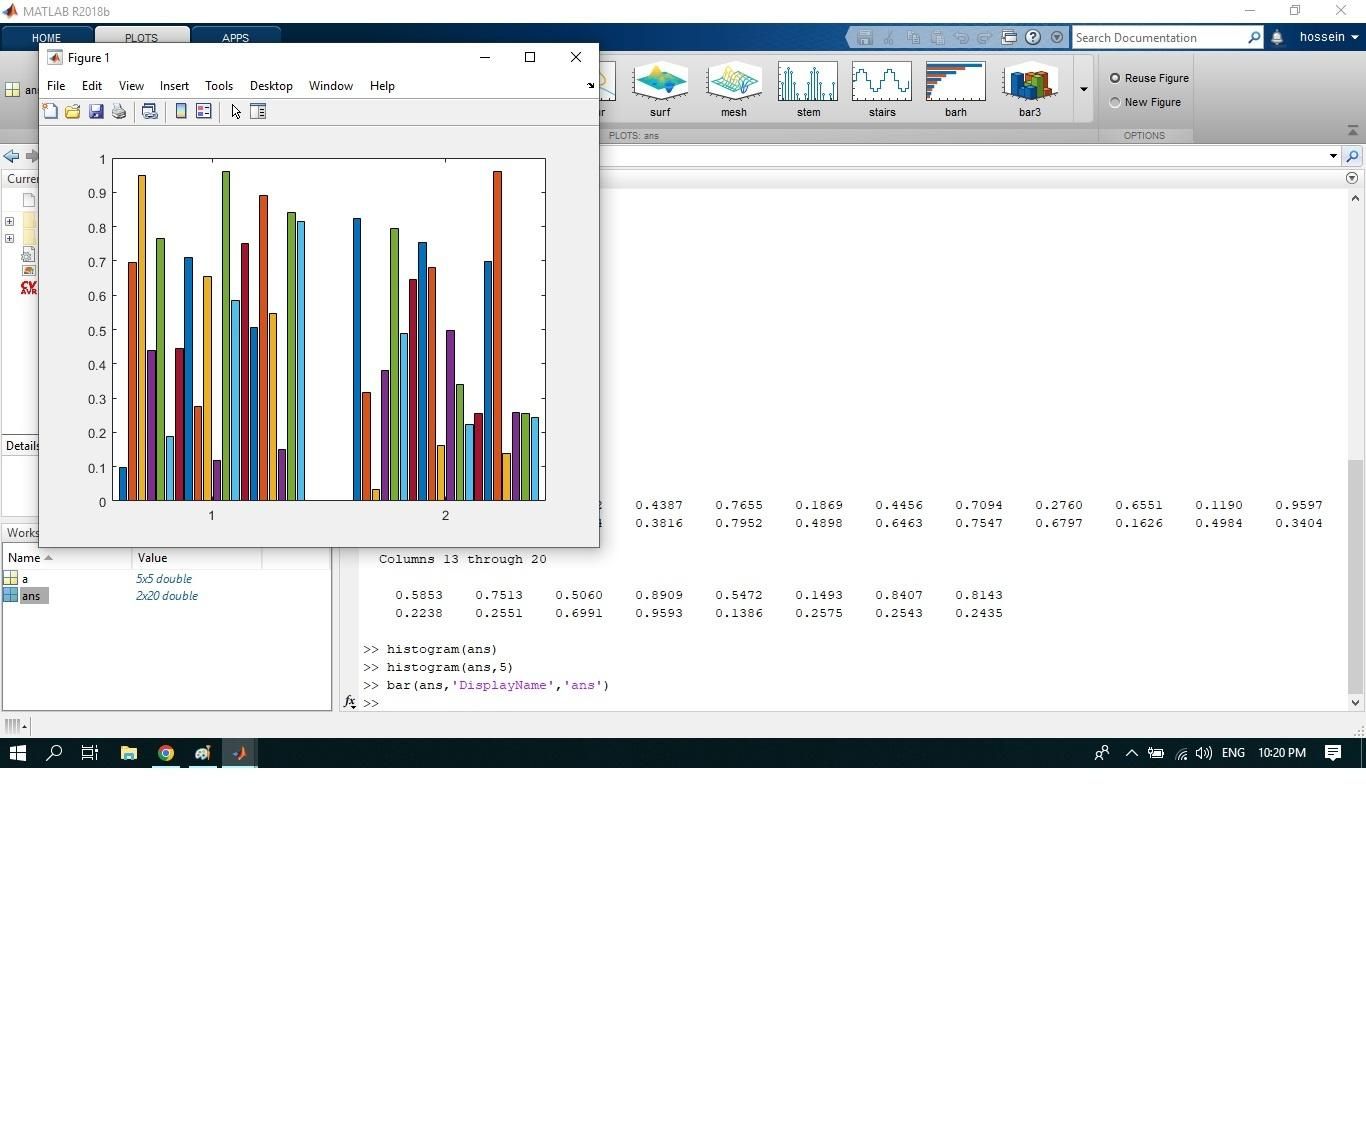Select workspace variable ans
This screenshot has height=1122, width=1366.
click(31, 596)
